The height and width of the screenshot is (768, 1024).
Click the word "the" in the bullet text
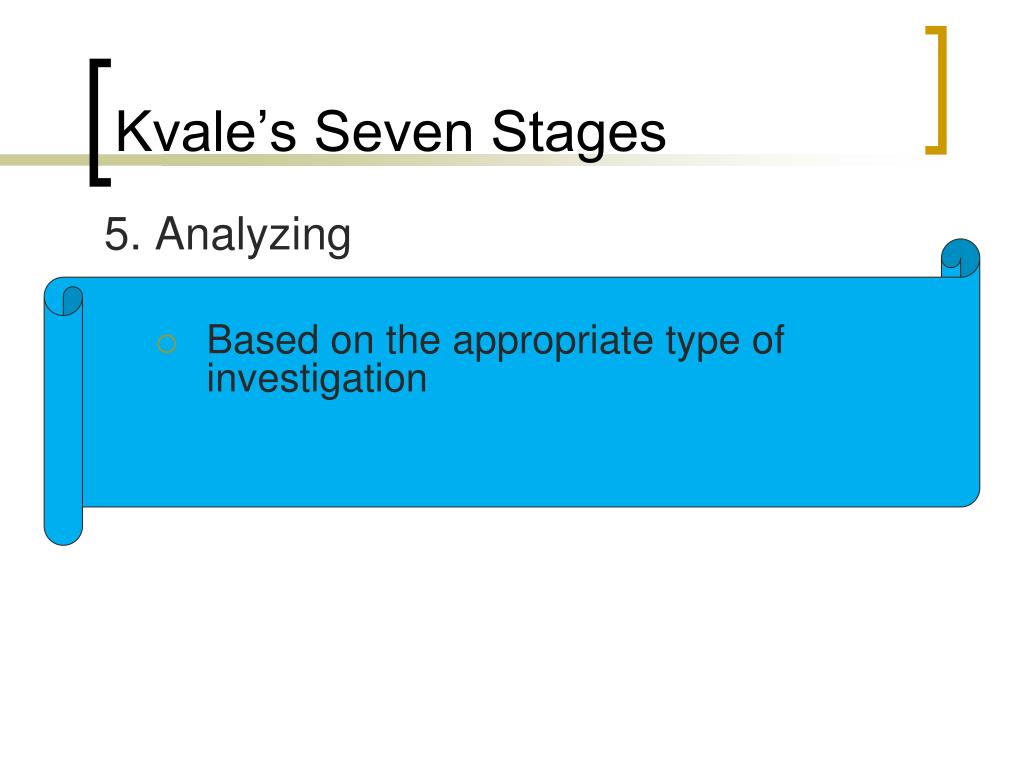(413, 340)
